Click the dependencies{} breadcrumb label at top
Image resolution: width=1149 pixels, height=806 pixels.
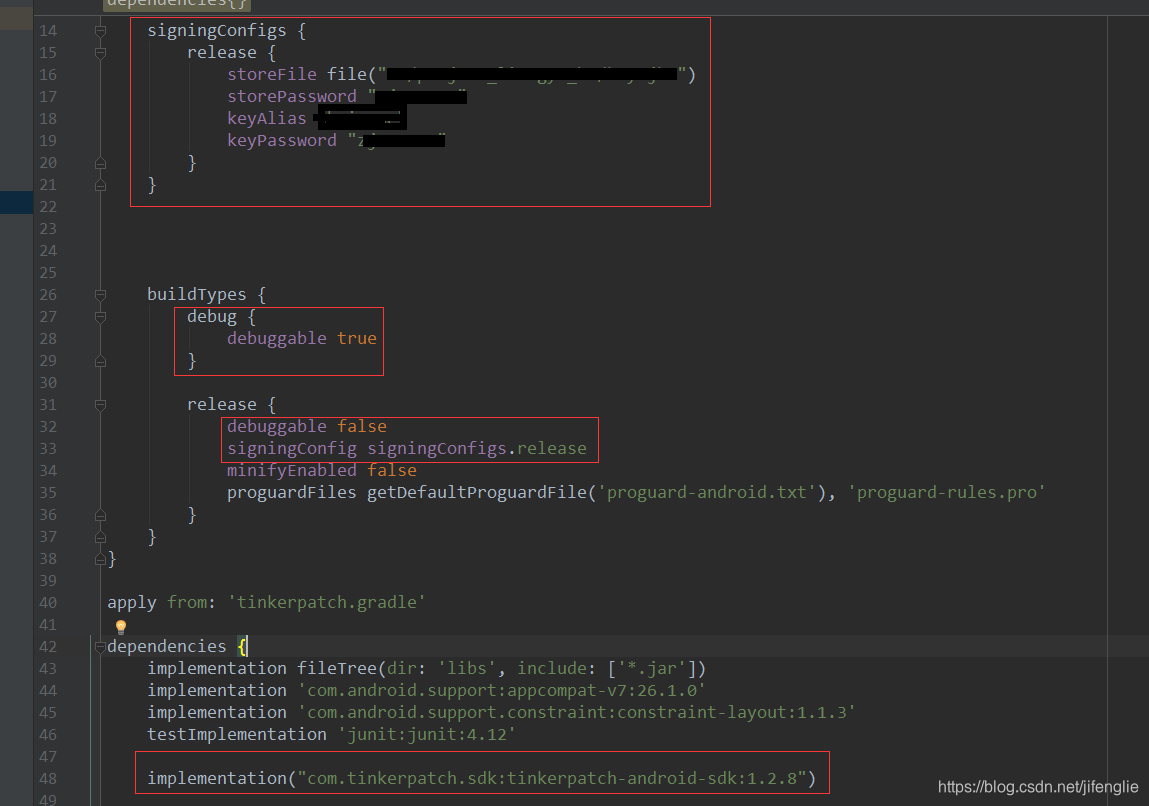click(x=176, y=5)
